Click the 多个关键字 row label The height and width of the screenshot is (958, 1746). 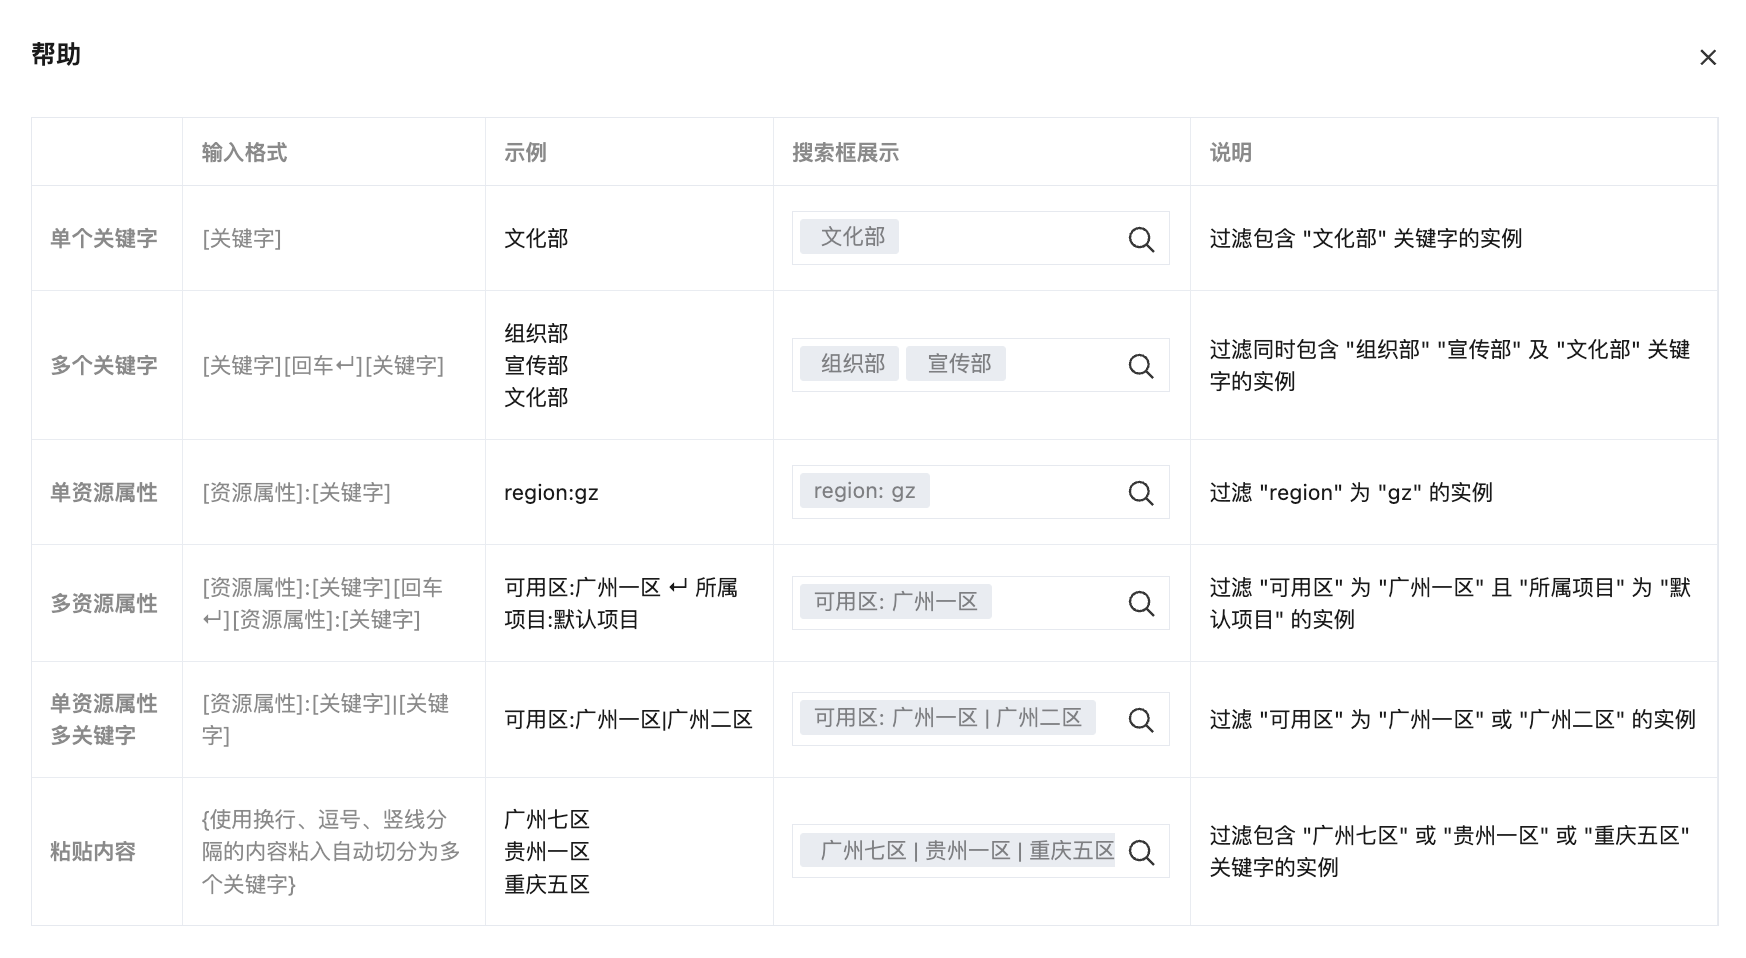[104, 365]
